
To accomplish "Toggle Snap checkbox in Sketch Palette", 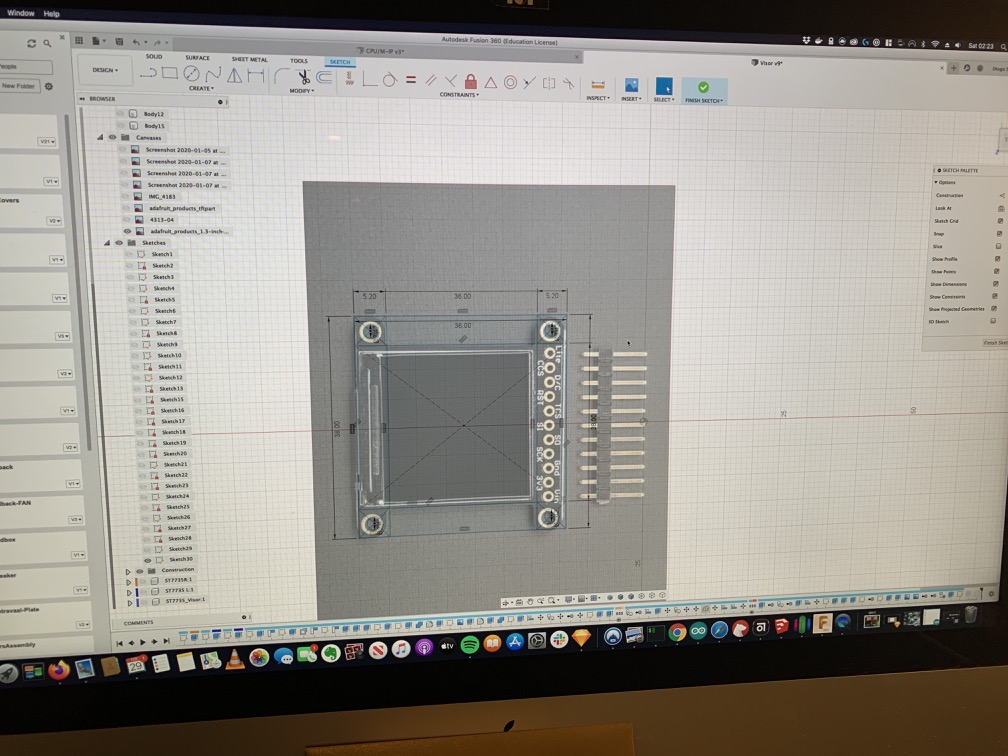I will 999,233.
